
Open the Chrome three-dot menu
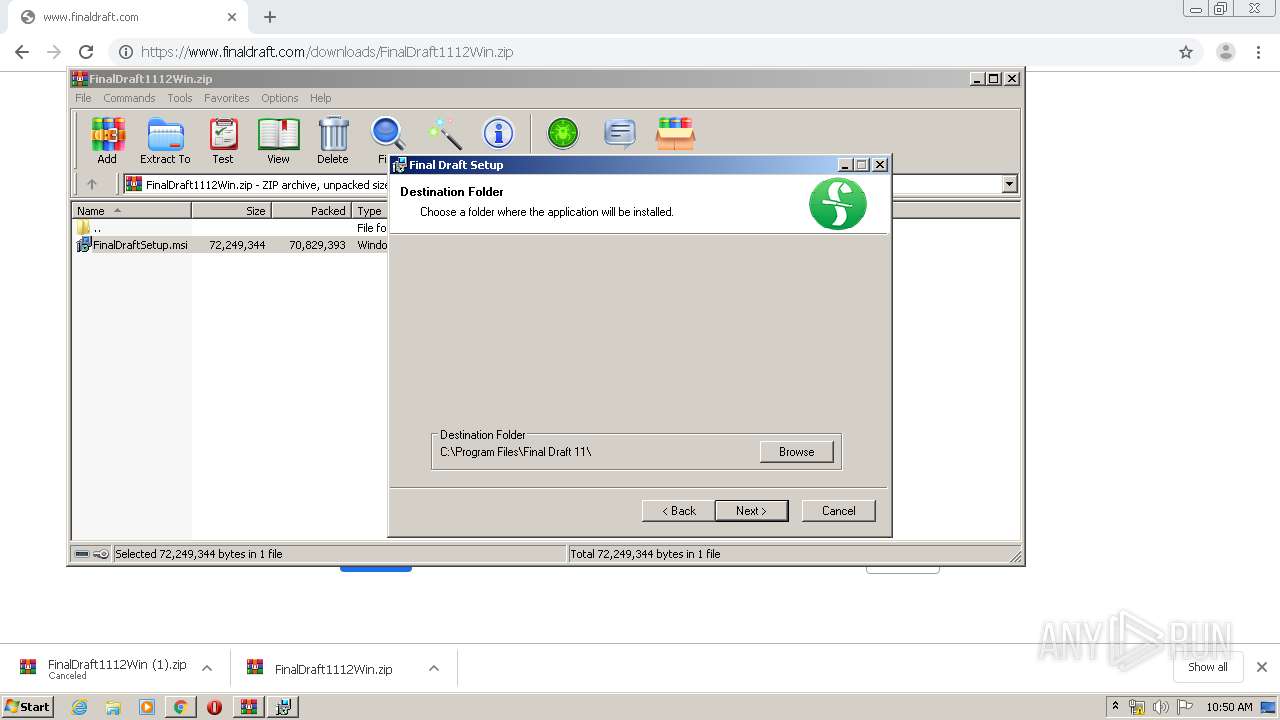(1258, 52)
